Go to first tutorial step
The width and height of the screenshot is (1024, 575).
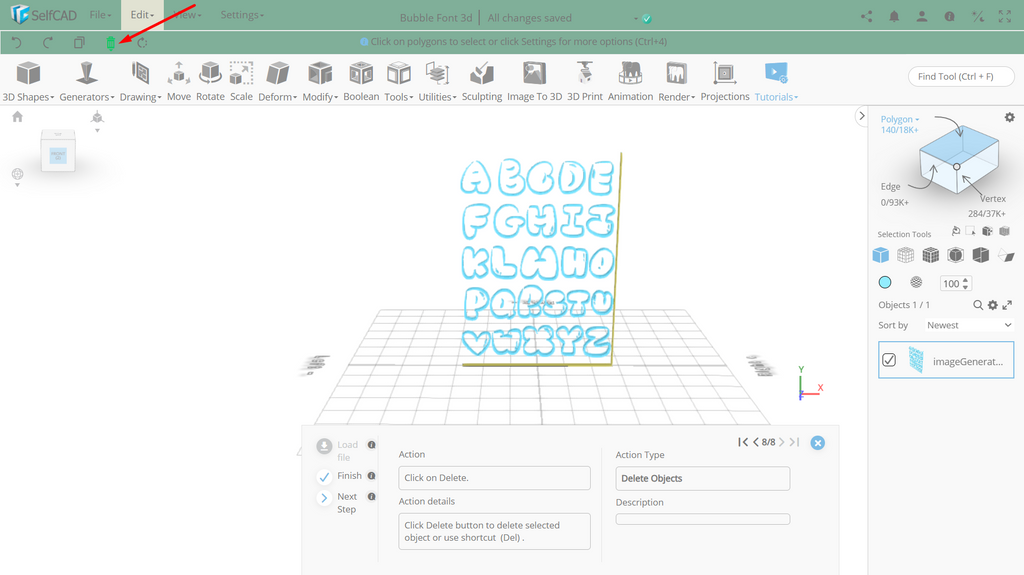point(743,442)
